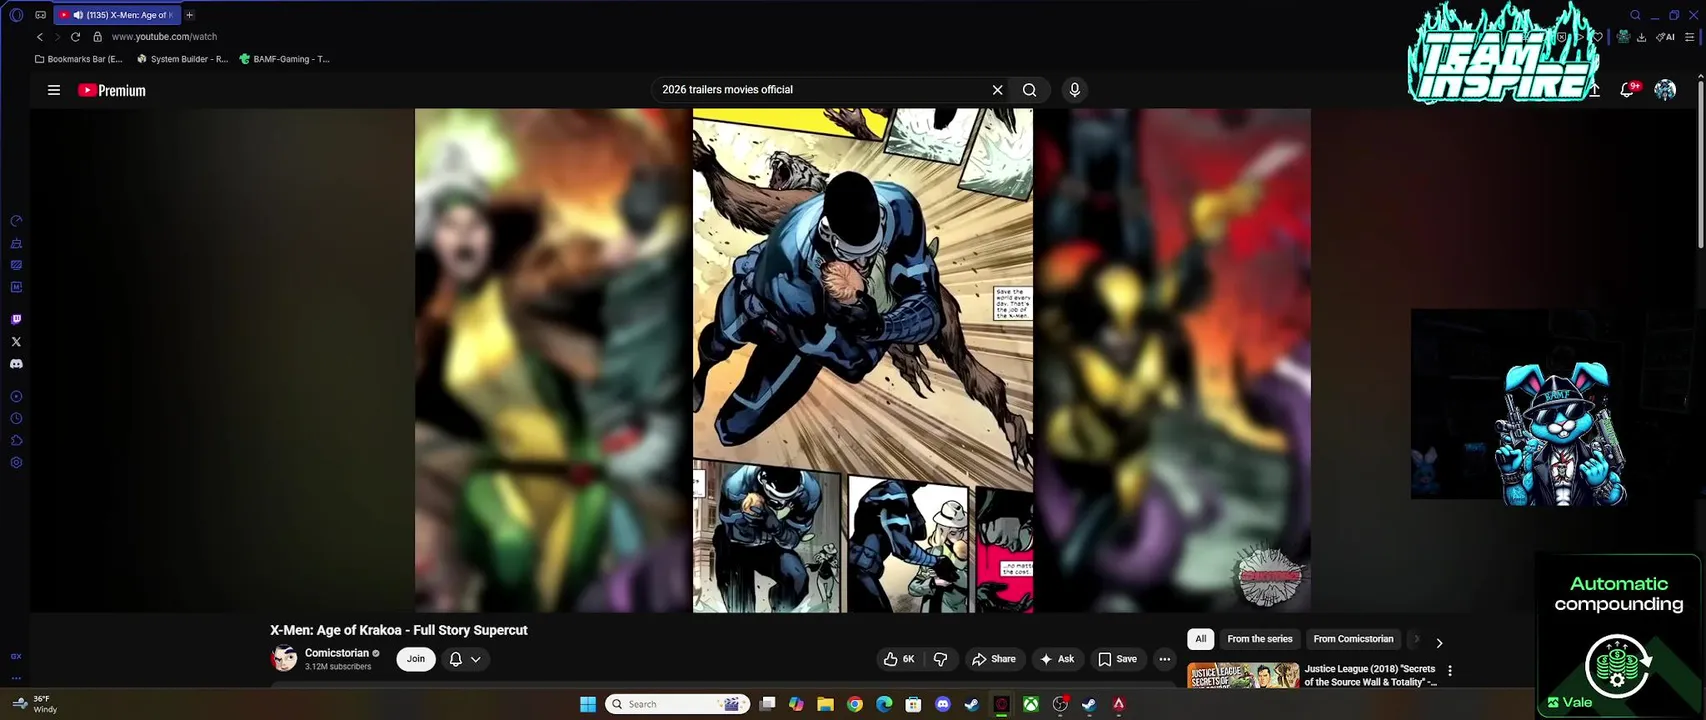Open weather widget showing 36°F Windy
1706x720 pixels.
35,704
